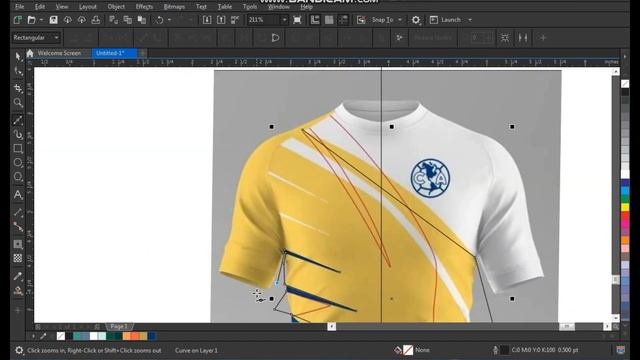This screenshot has width=640, height=360.
Task: Expand the Snap To dropdown
Action: [400, 20]
